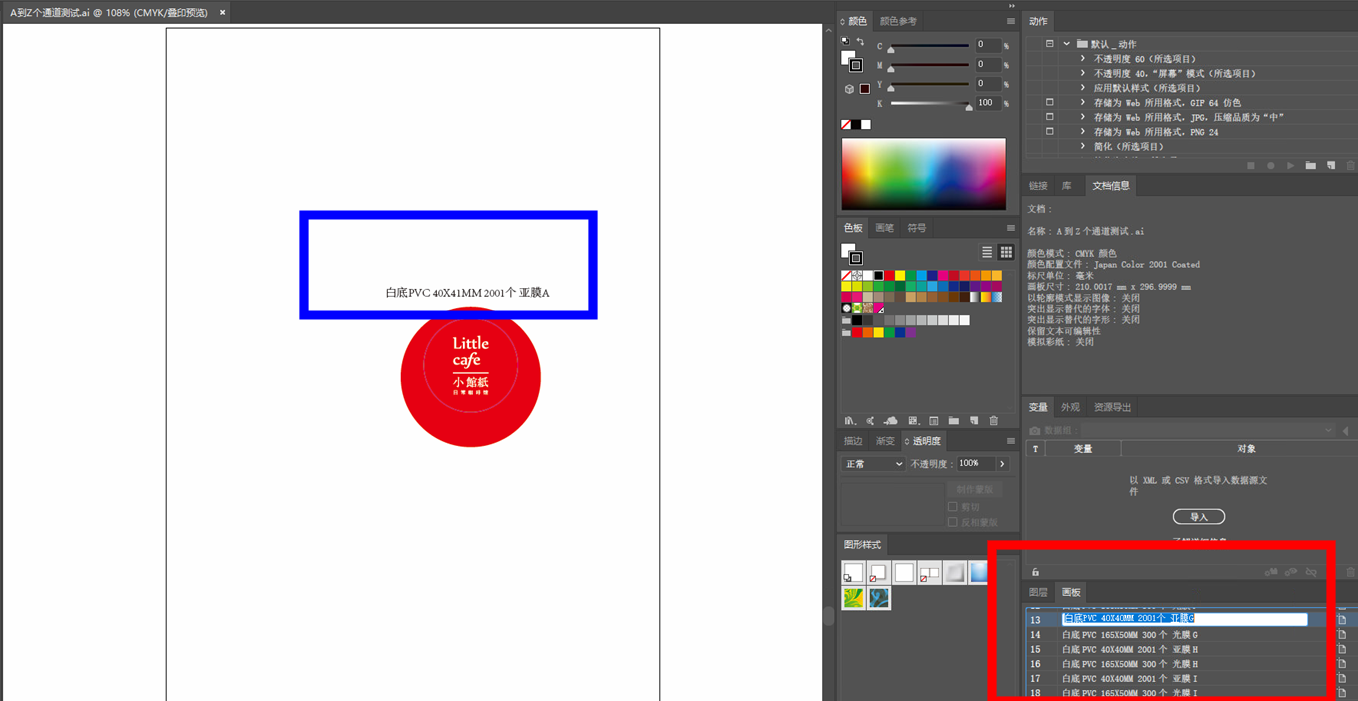Pick a color from the CMYK spectrum bar
1358x701 pixels.
coord(924,174)
